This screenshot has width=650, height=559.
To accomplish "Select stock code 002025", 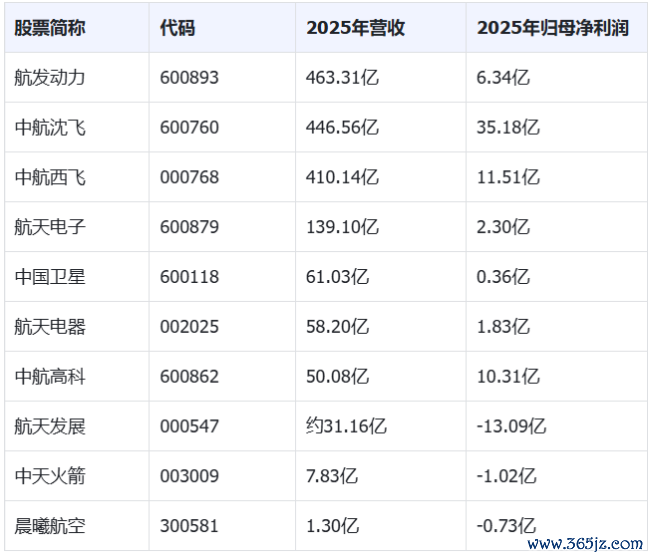I will 189,327.
